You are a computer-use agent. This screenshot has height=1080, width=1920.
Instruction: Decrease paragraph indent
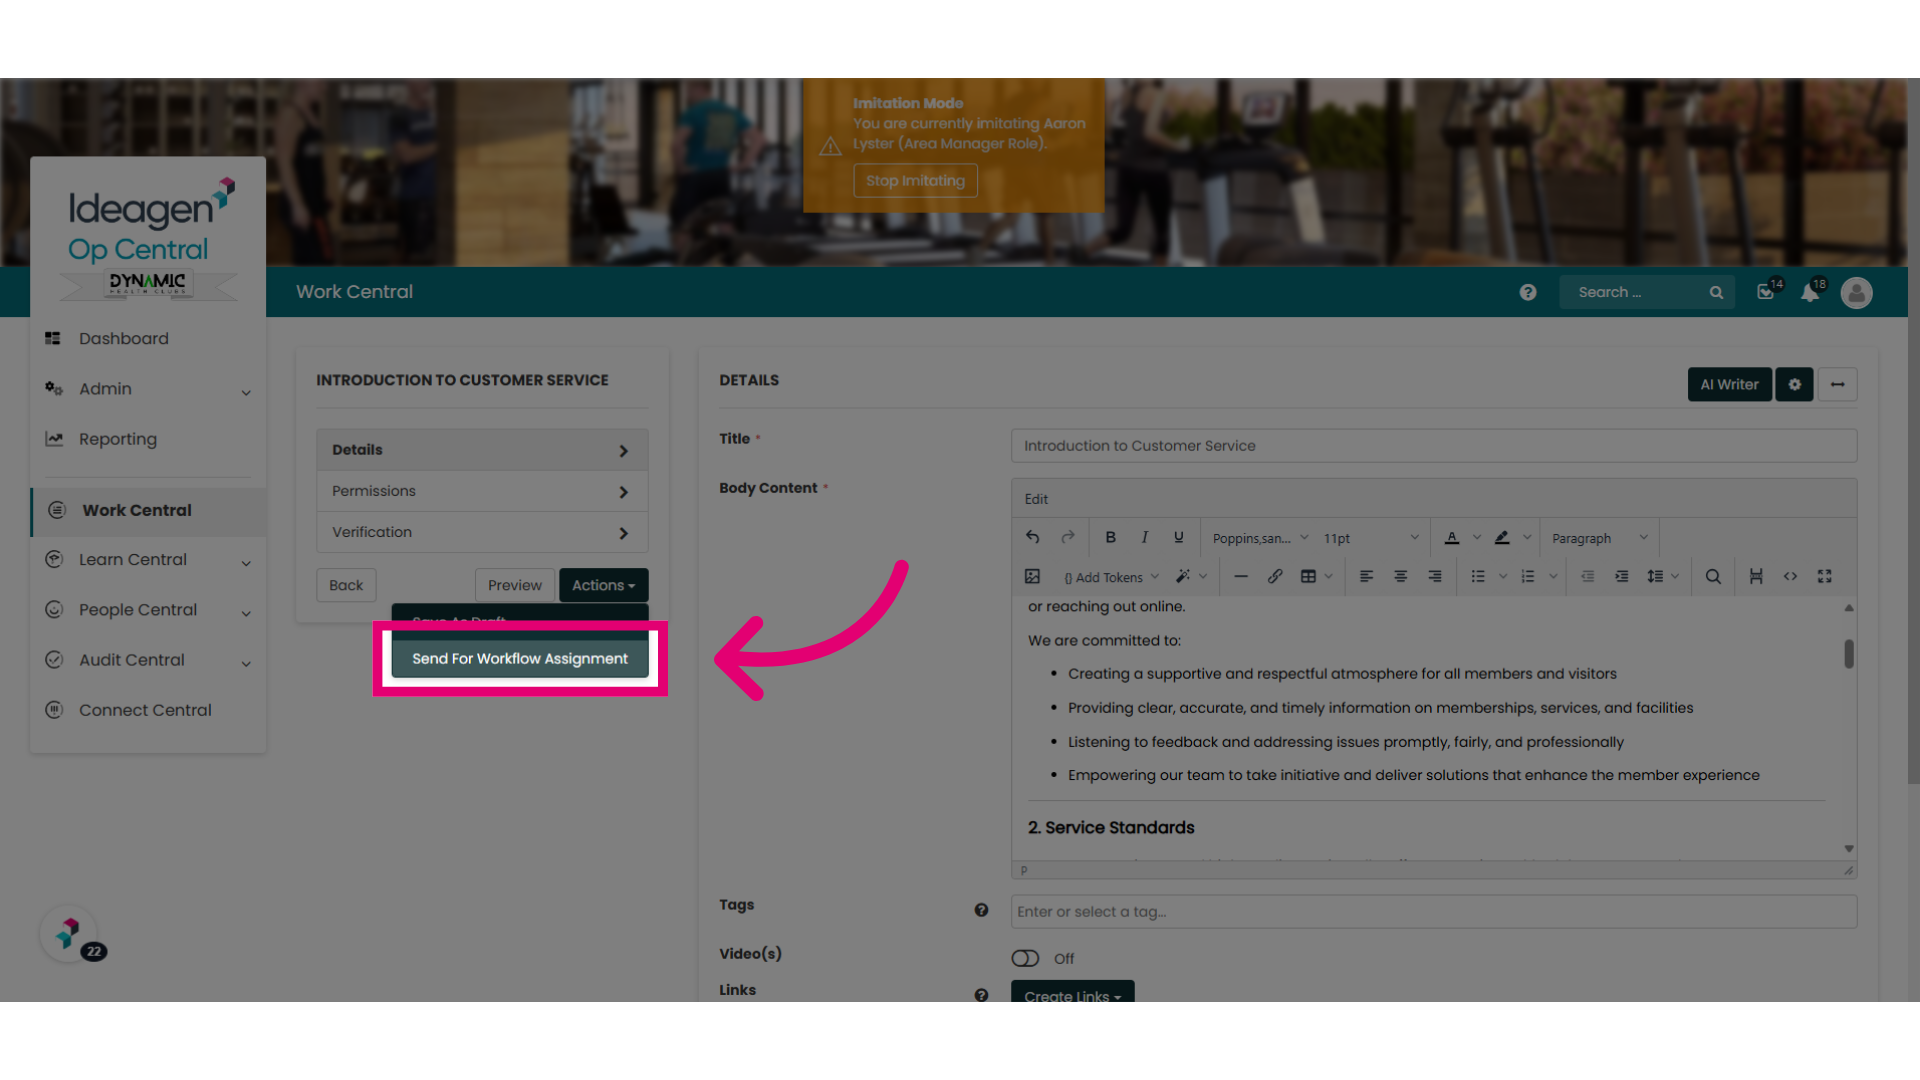pos(1587,576)
